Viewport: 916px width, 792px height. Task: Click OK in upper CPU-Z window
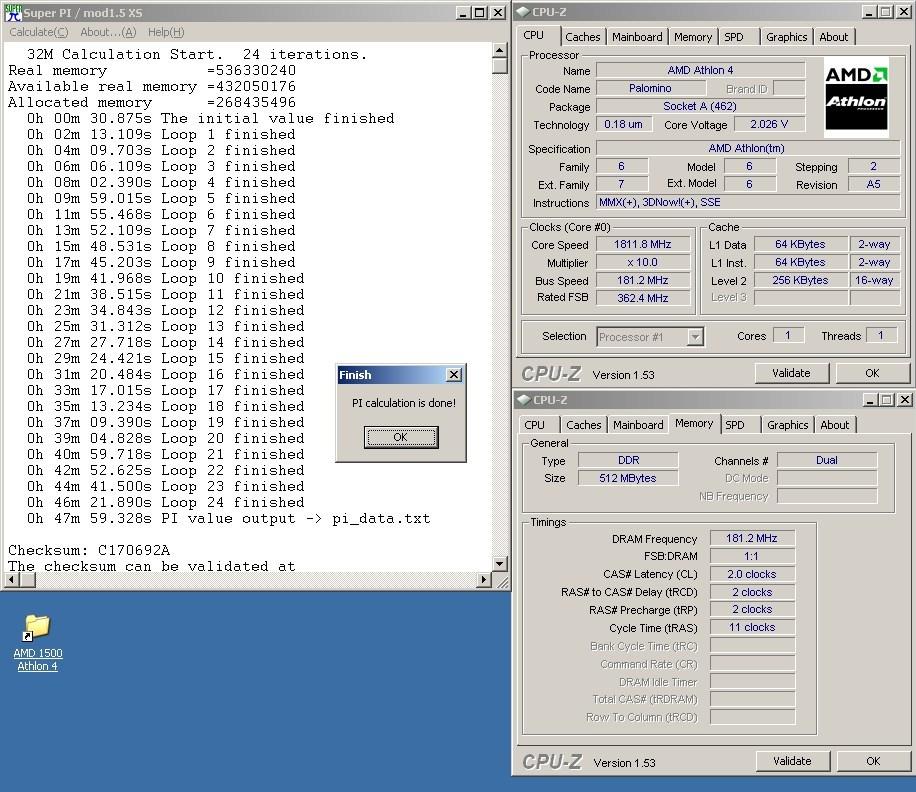(x=872, y=373)
